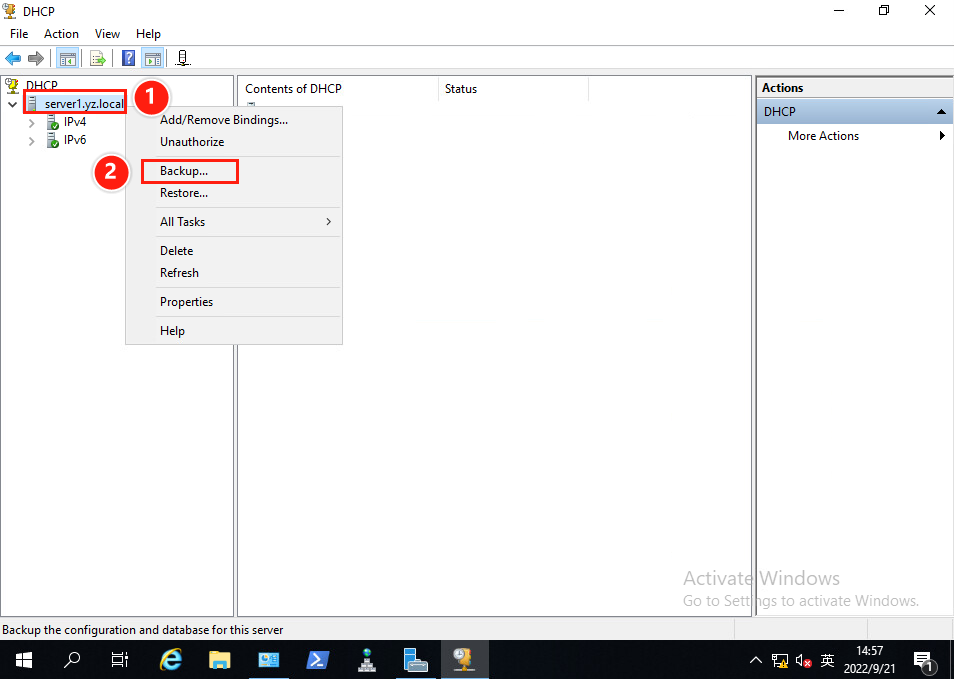Open the Action menu
The width and height of the screenshot is (954, 679).
(61, 33)
